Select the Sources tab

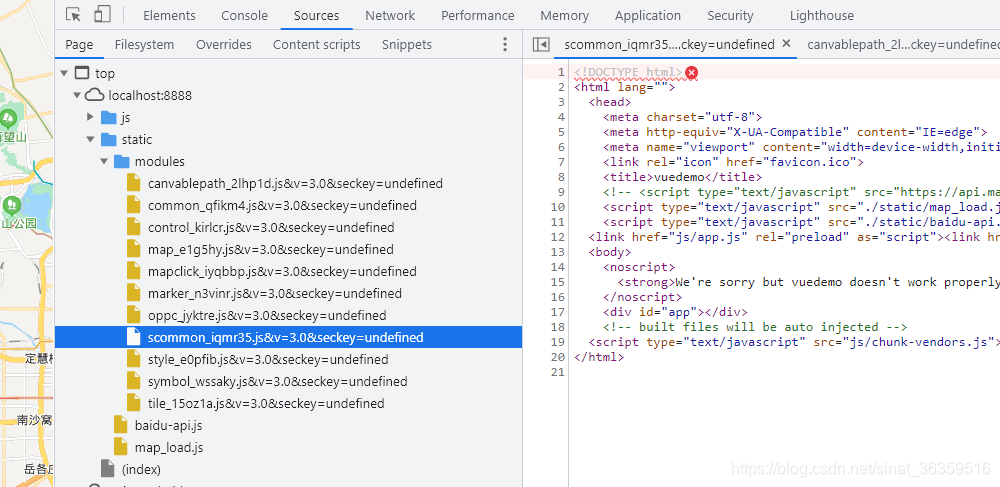(x=316, y=15)
